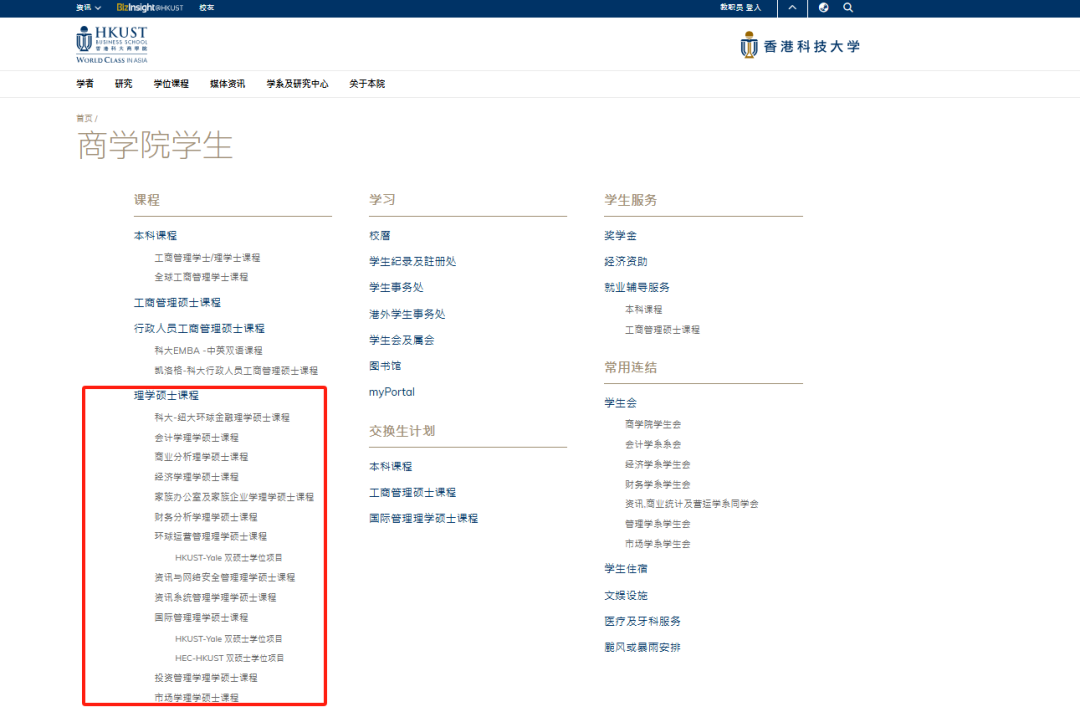Open myPortal link
This screenshot has height=707, width=1080.
tap(392, 392)
